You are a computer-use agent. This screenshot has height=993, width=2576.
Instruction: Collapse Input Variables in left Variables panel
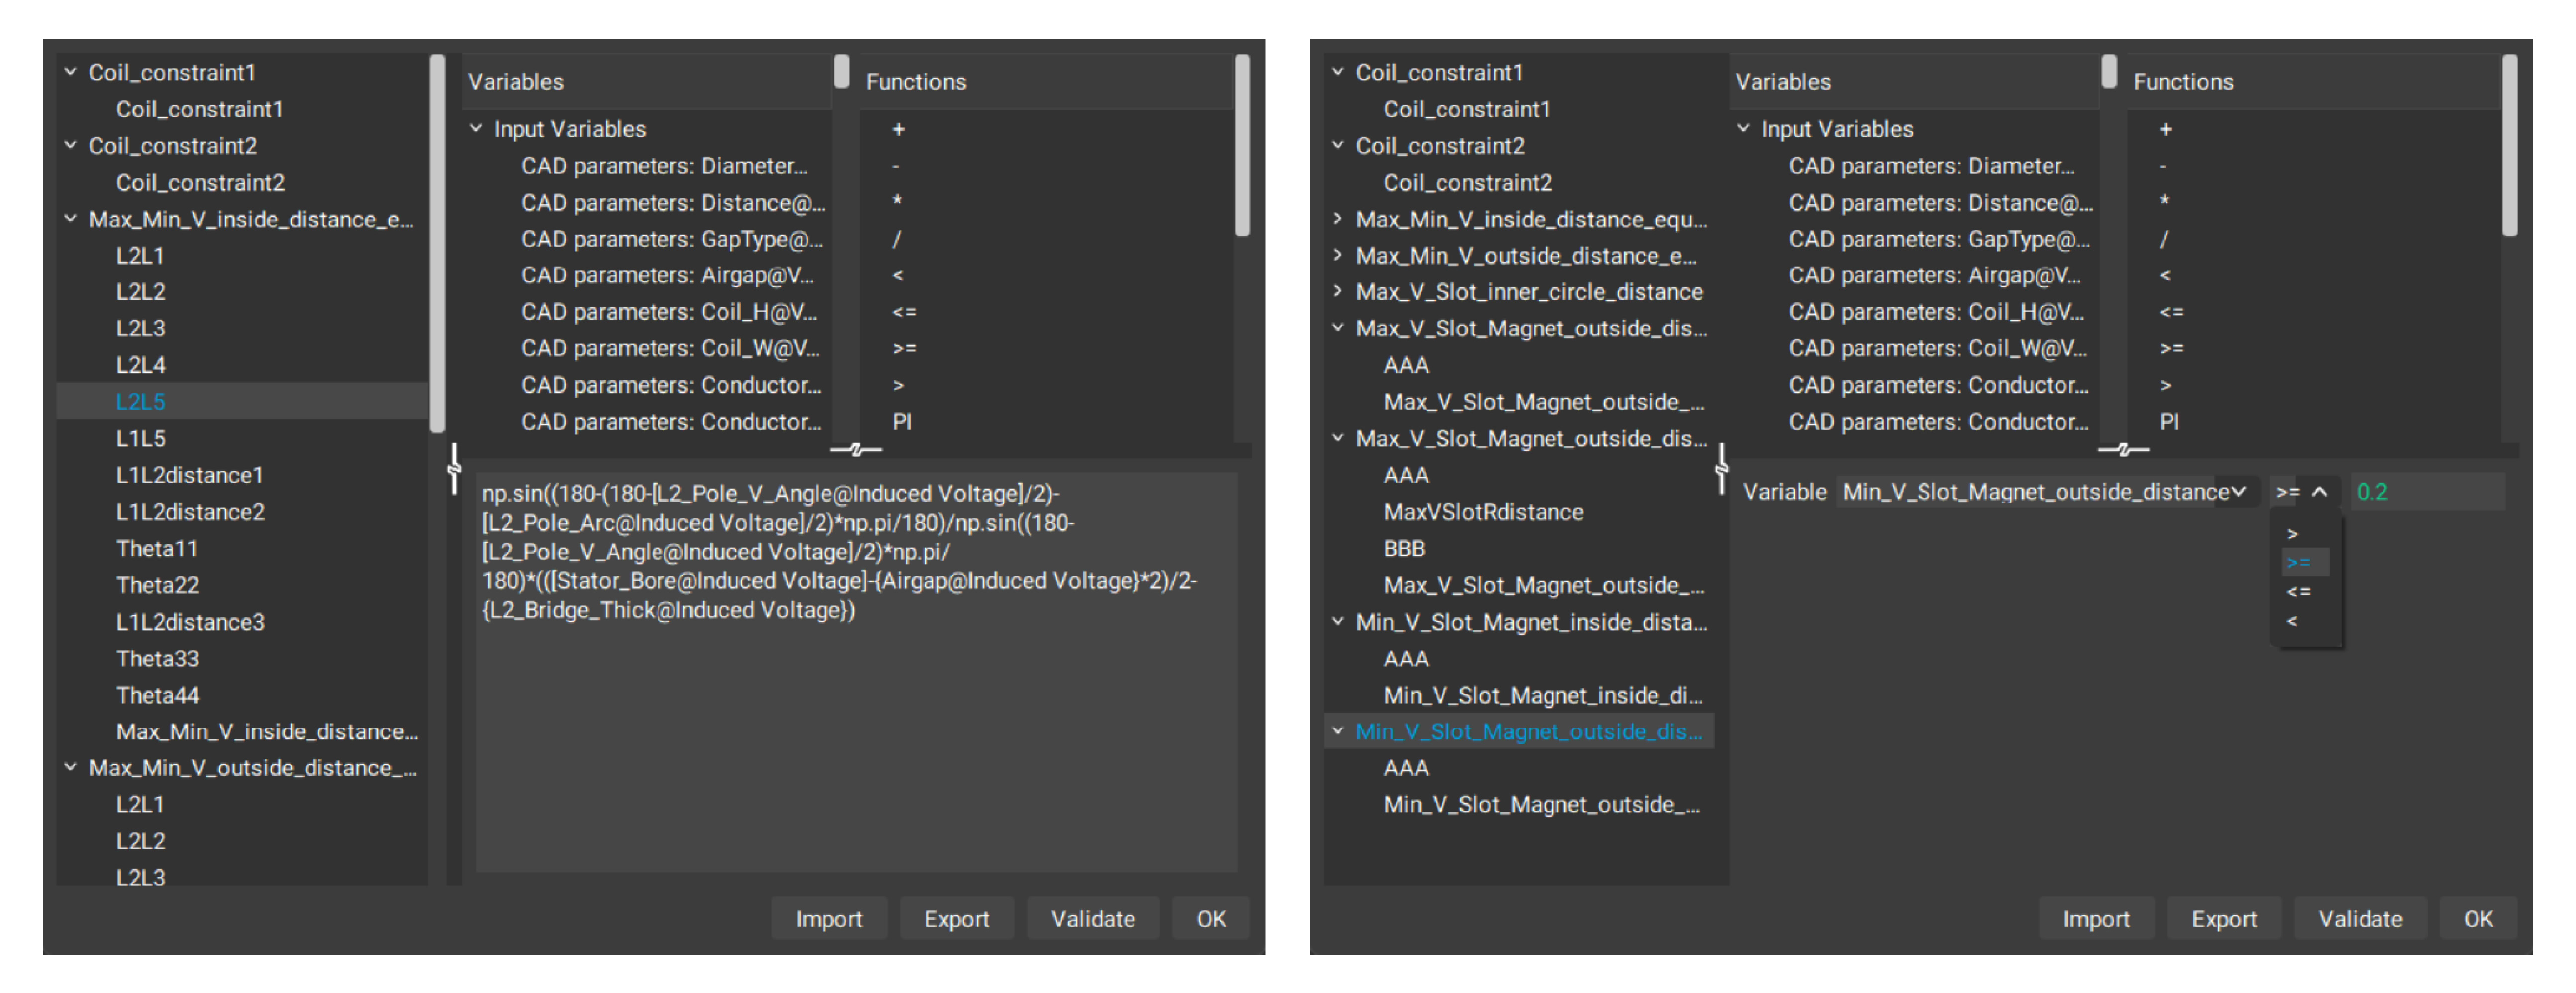[476, 129]
